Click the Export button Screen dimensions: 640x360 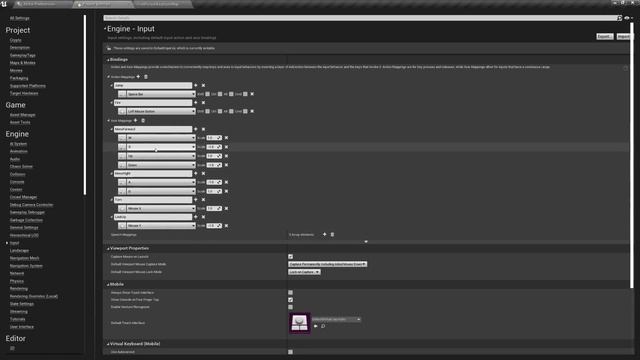pos(604,37)
